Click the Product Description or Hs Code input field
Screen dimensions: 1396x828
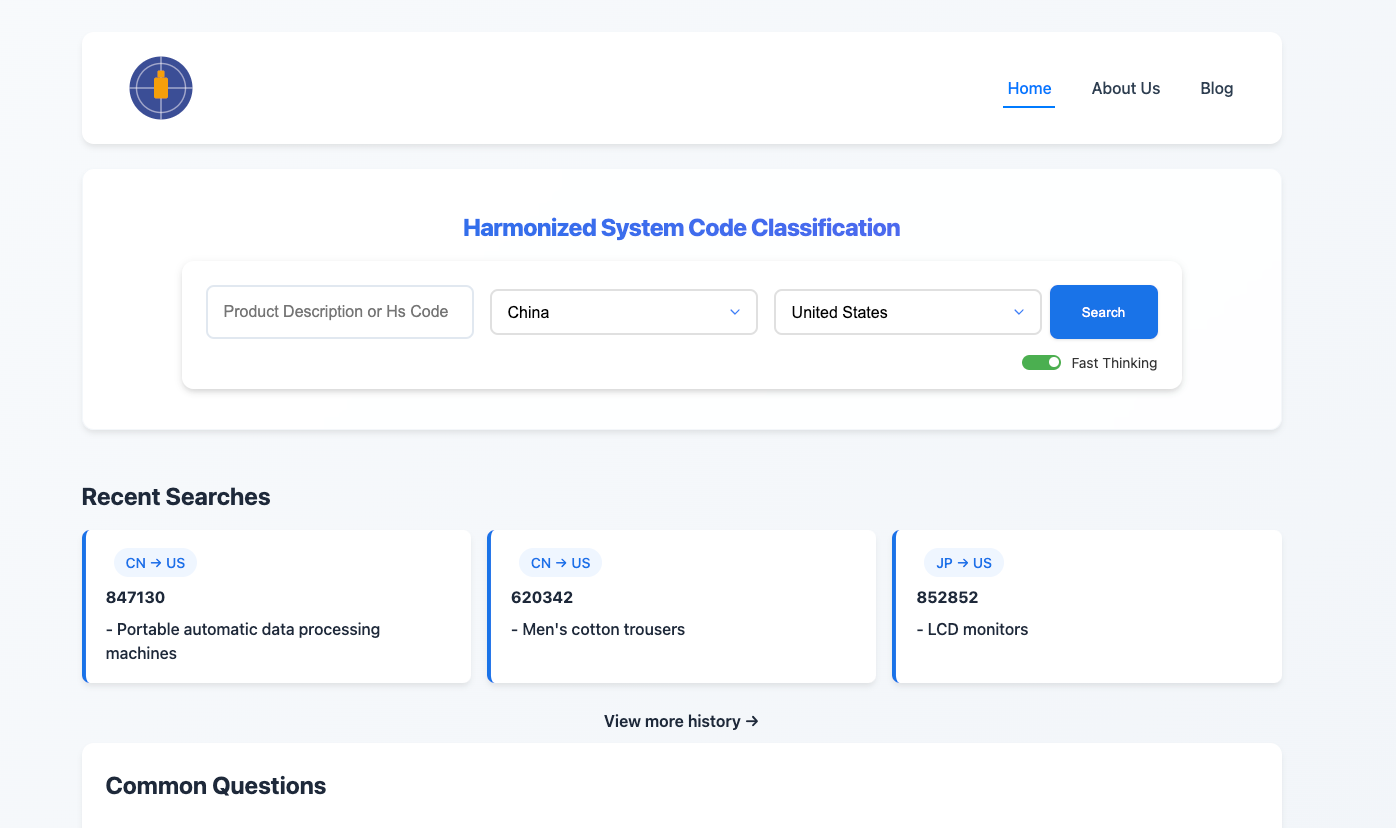tap(339, 312)
